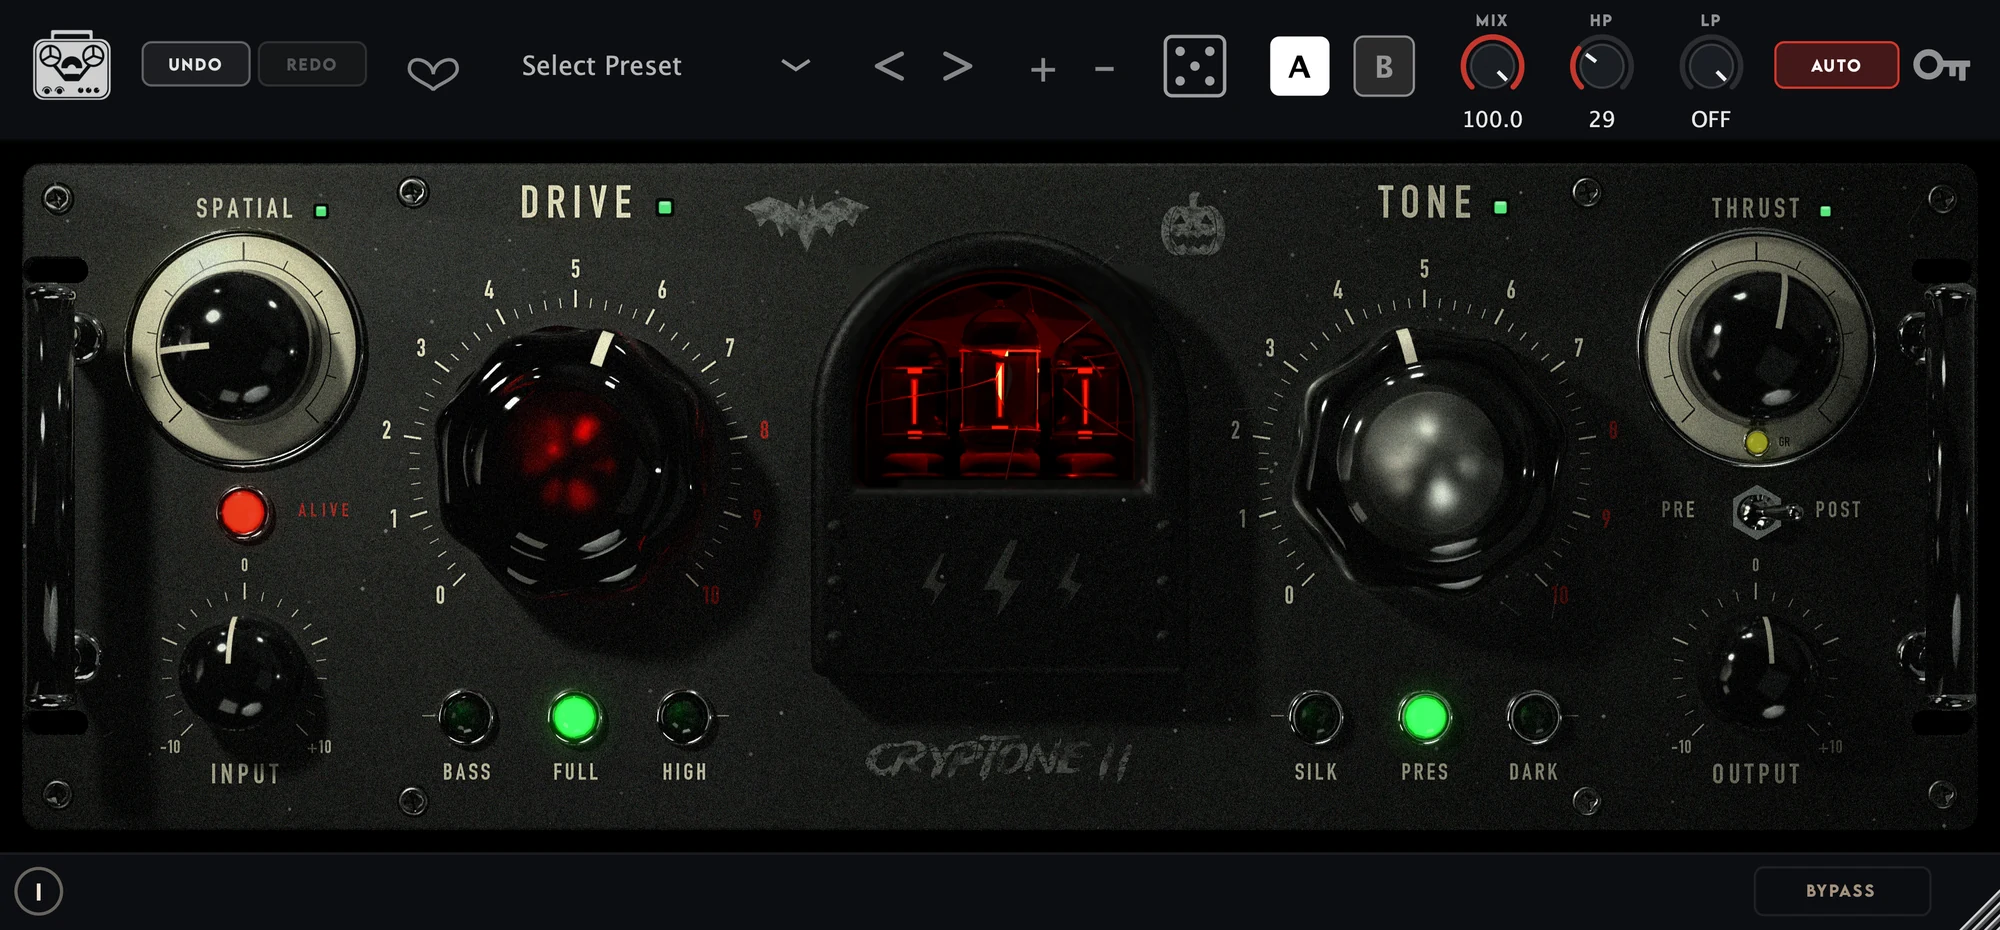Select the PRES tone mode

click(x=1424, y=718)
